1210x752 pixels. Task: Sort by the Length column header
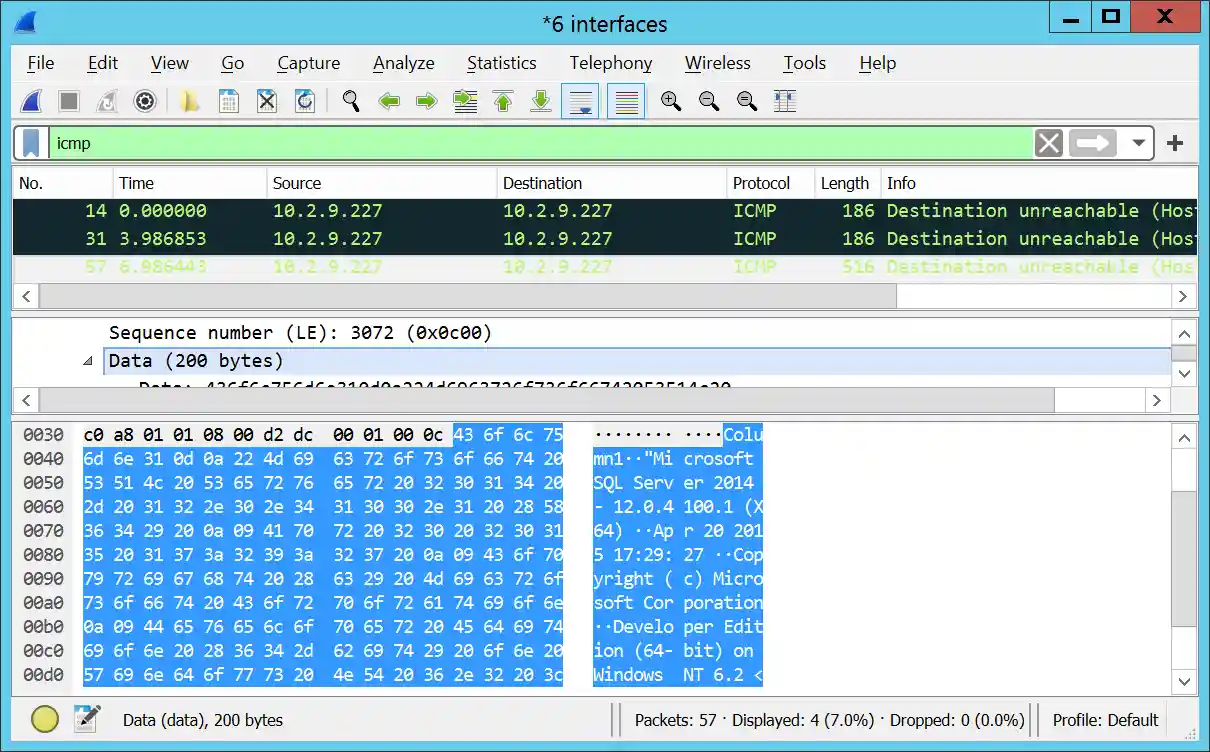847,183
